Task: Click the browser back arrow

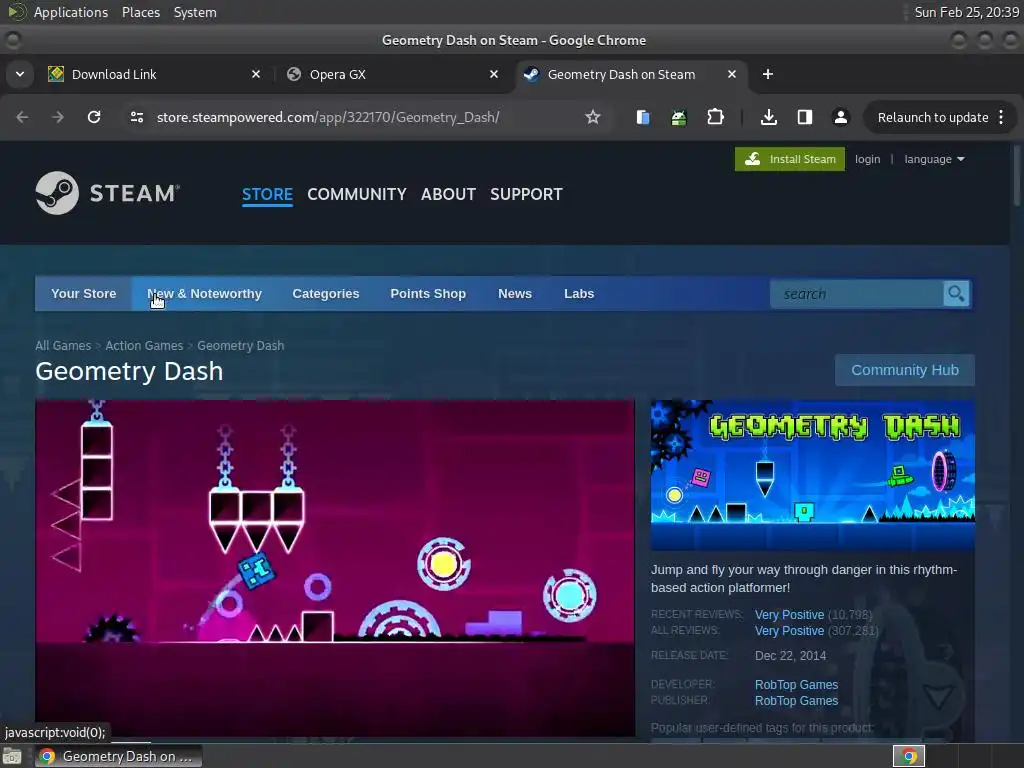Action: tap(22, 117)
